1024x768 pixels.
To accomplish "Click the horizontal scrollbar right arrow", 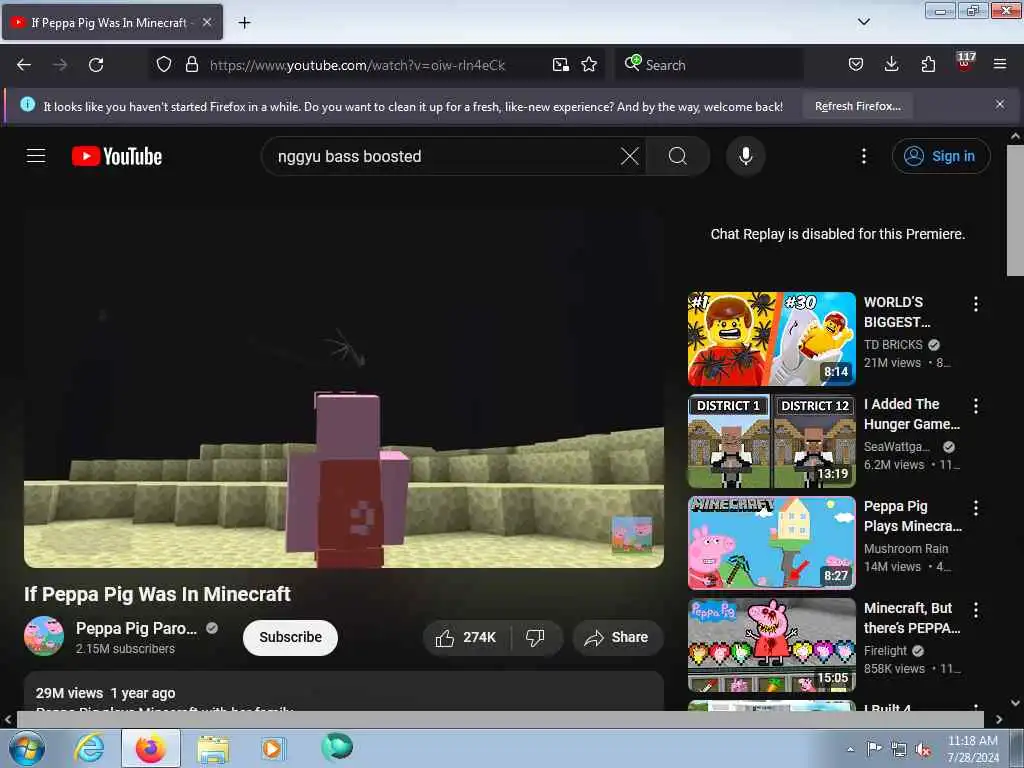I will tap(999, 719).
